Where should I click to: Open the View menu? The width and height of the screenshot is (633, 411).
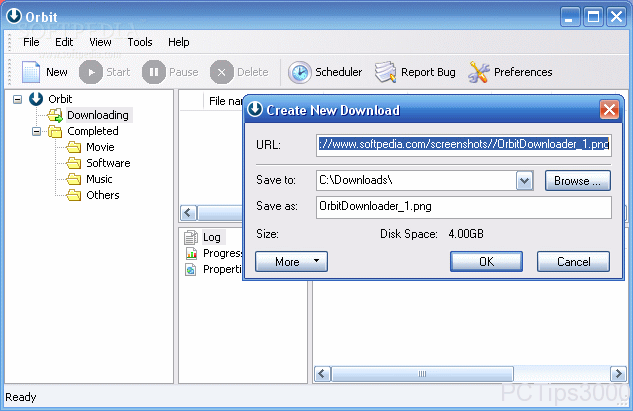[100, 42]
